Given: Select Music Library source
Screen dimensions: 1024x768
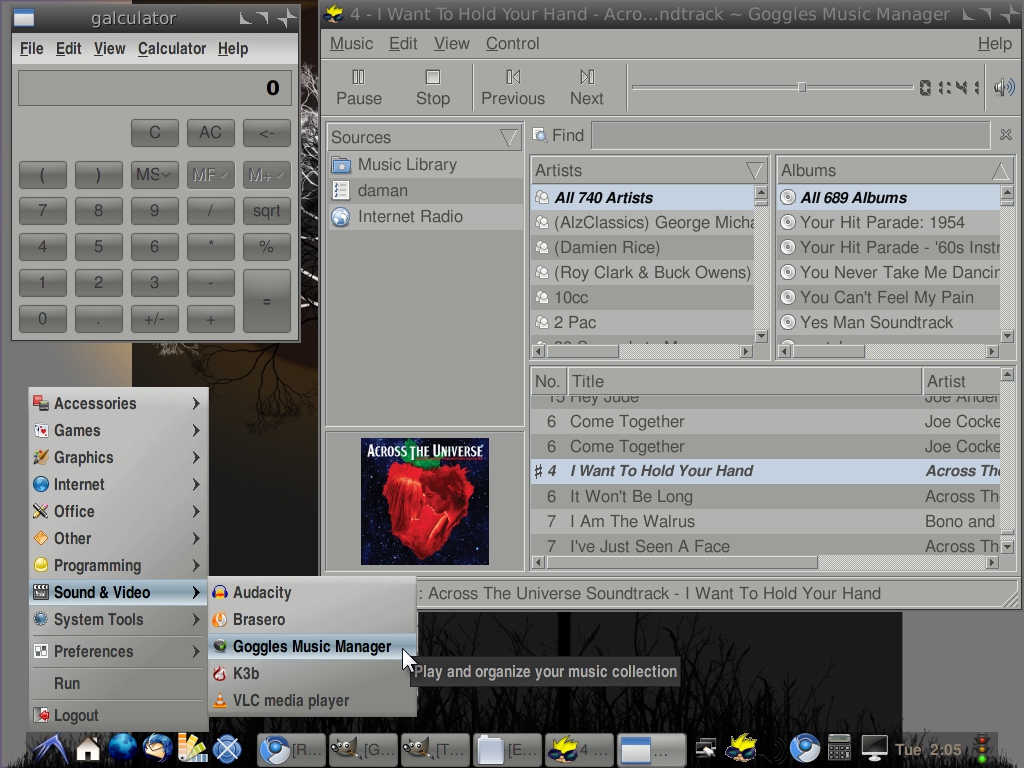Looking at the screenshot, I should (x=424, y=165).
